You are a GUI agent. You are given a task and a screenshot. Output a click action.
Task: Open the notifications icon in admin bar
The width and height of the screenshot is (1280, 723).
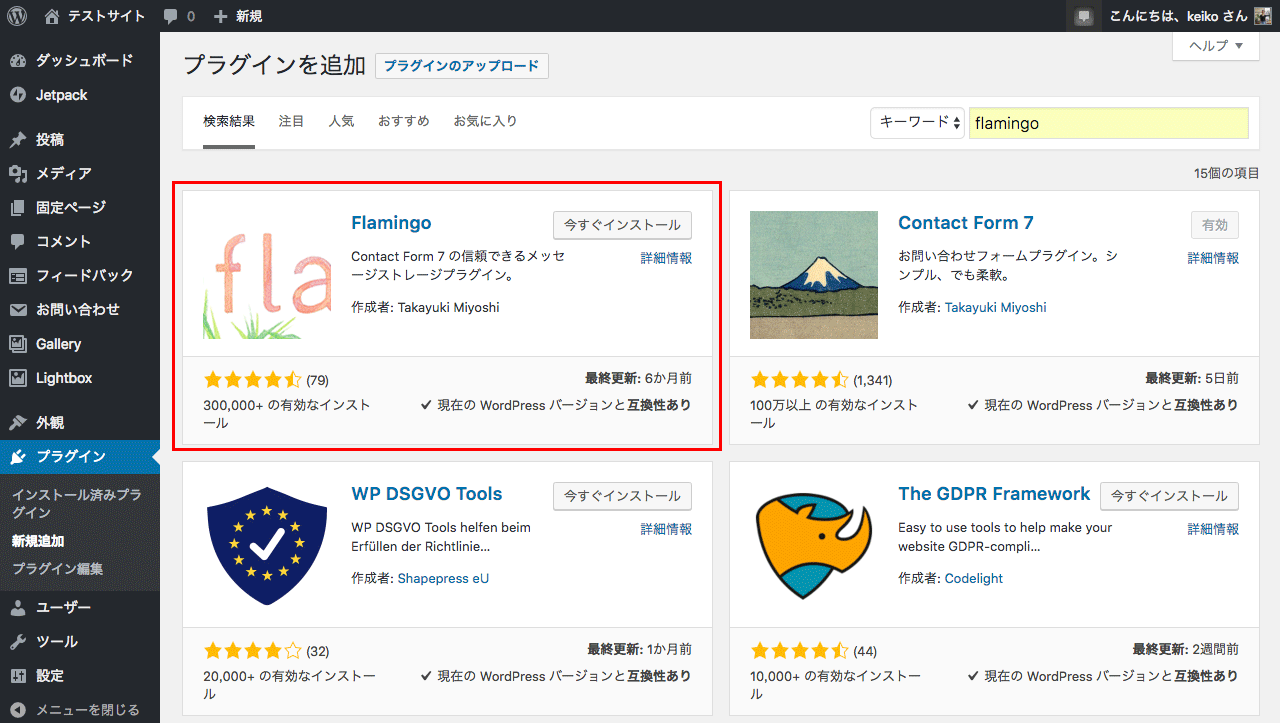(1084, 17)
